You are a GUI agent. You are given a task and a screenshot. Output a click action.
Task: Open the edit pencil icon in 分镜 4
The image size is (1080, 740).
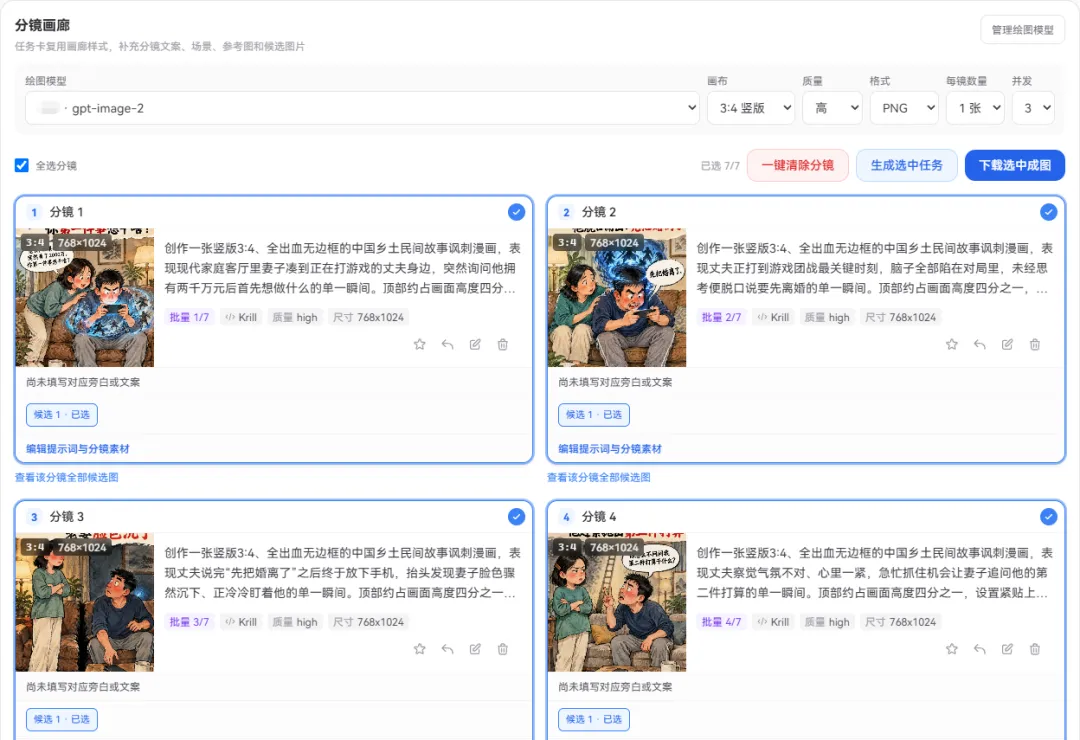1007,649
